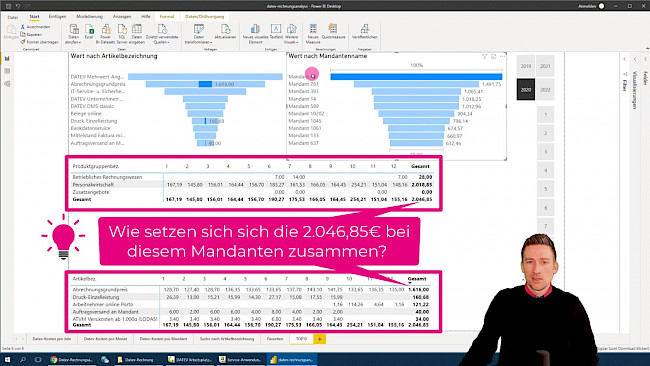Switch to data view in the left sidebar
Viewport: 650px width, 366px height.
7,71
